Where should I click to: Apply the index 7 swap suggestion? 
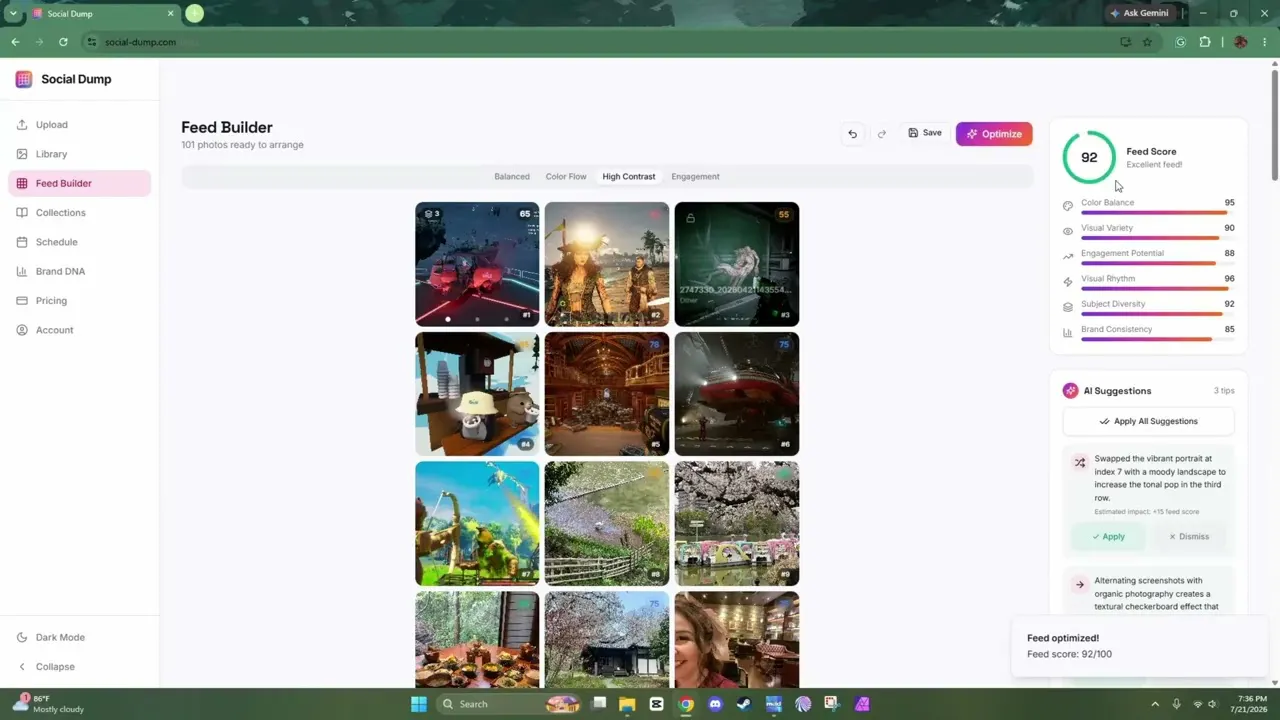[1108, 537]
